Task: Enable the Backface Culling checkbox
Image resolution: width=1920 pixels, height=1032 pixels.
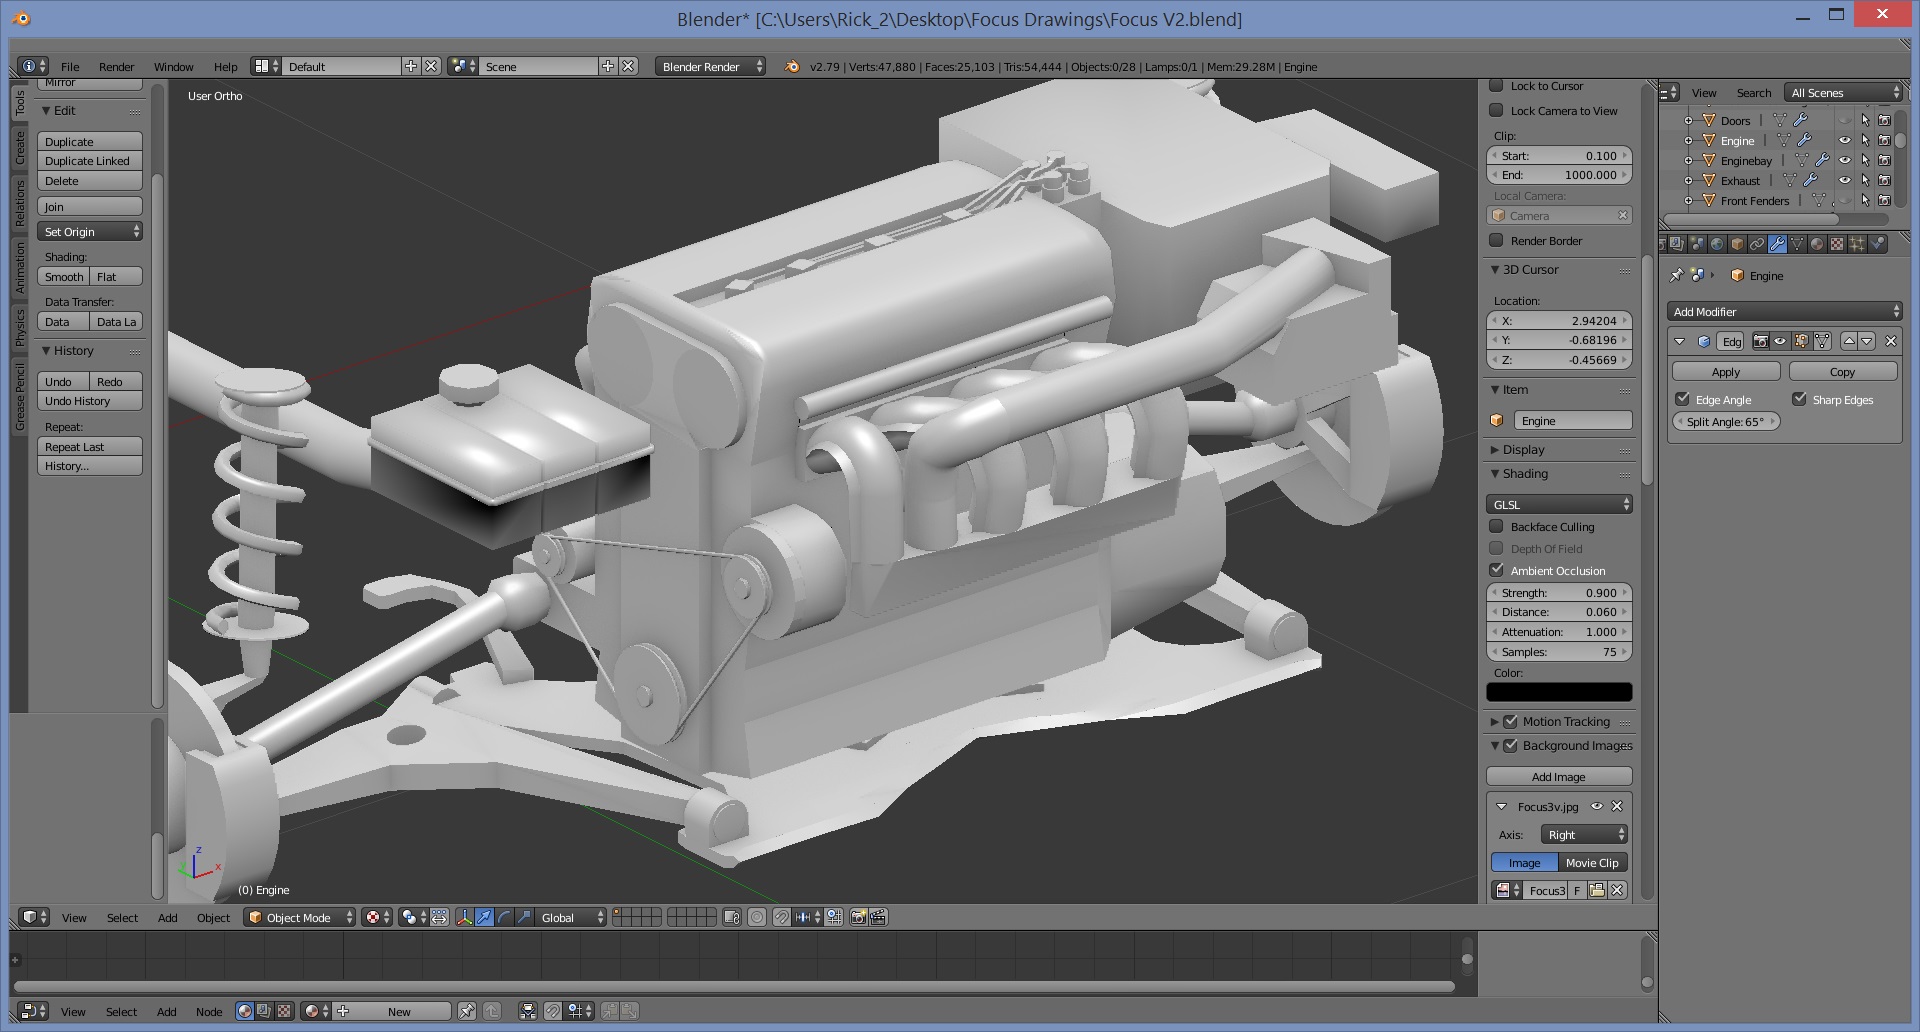Action: [x=1497, y=526]
